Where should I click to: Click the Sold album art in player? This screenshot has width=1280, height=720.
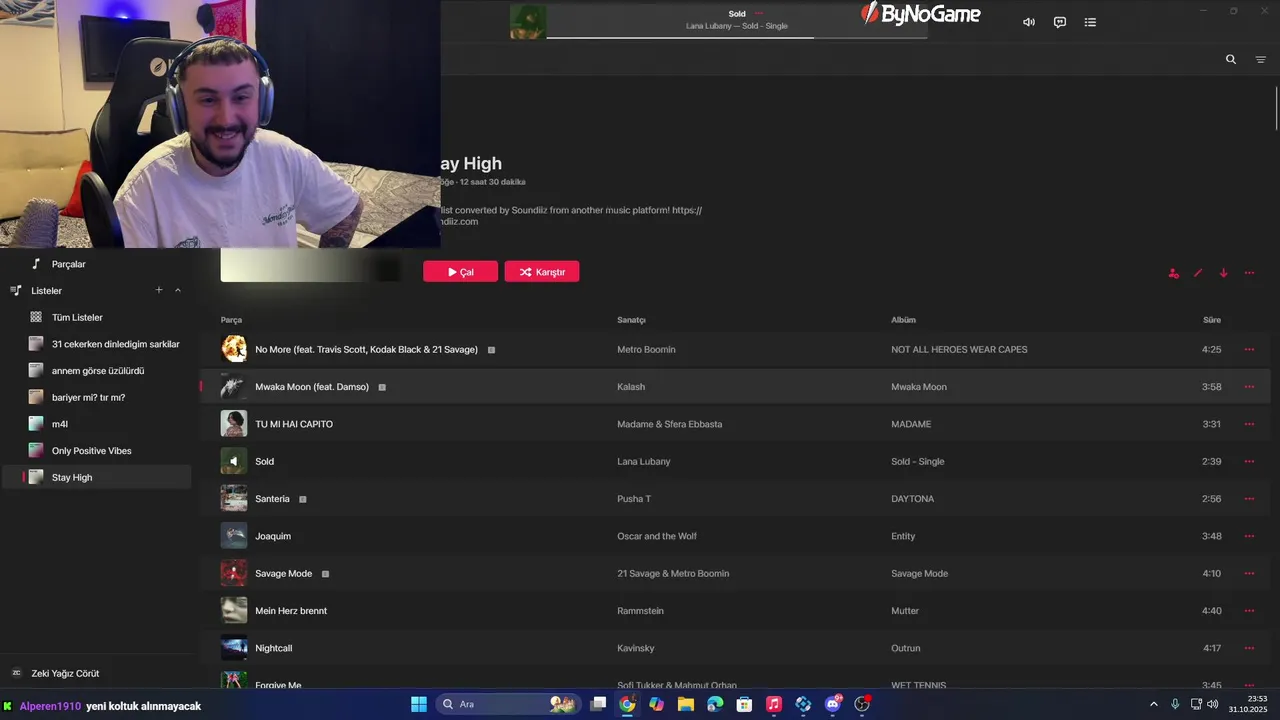click(x=528, y=22)
